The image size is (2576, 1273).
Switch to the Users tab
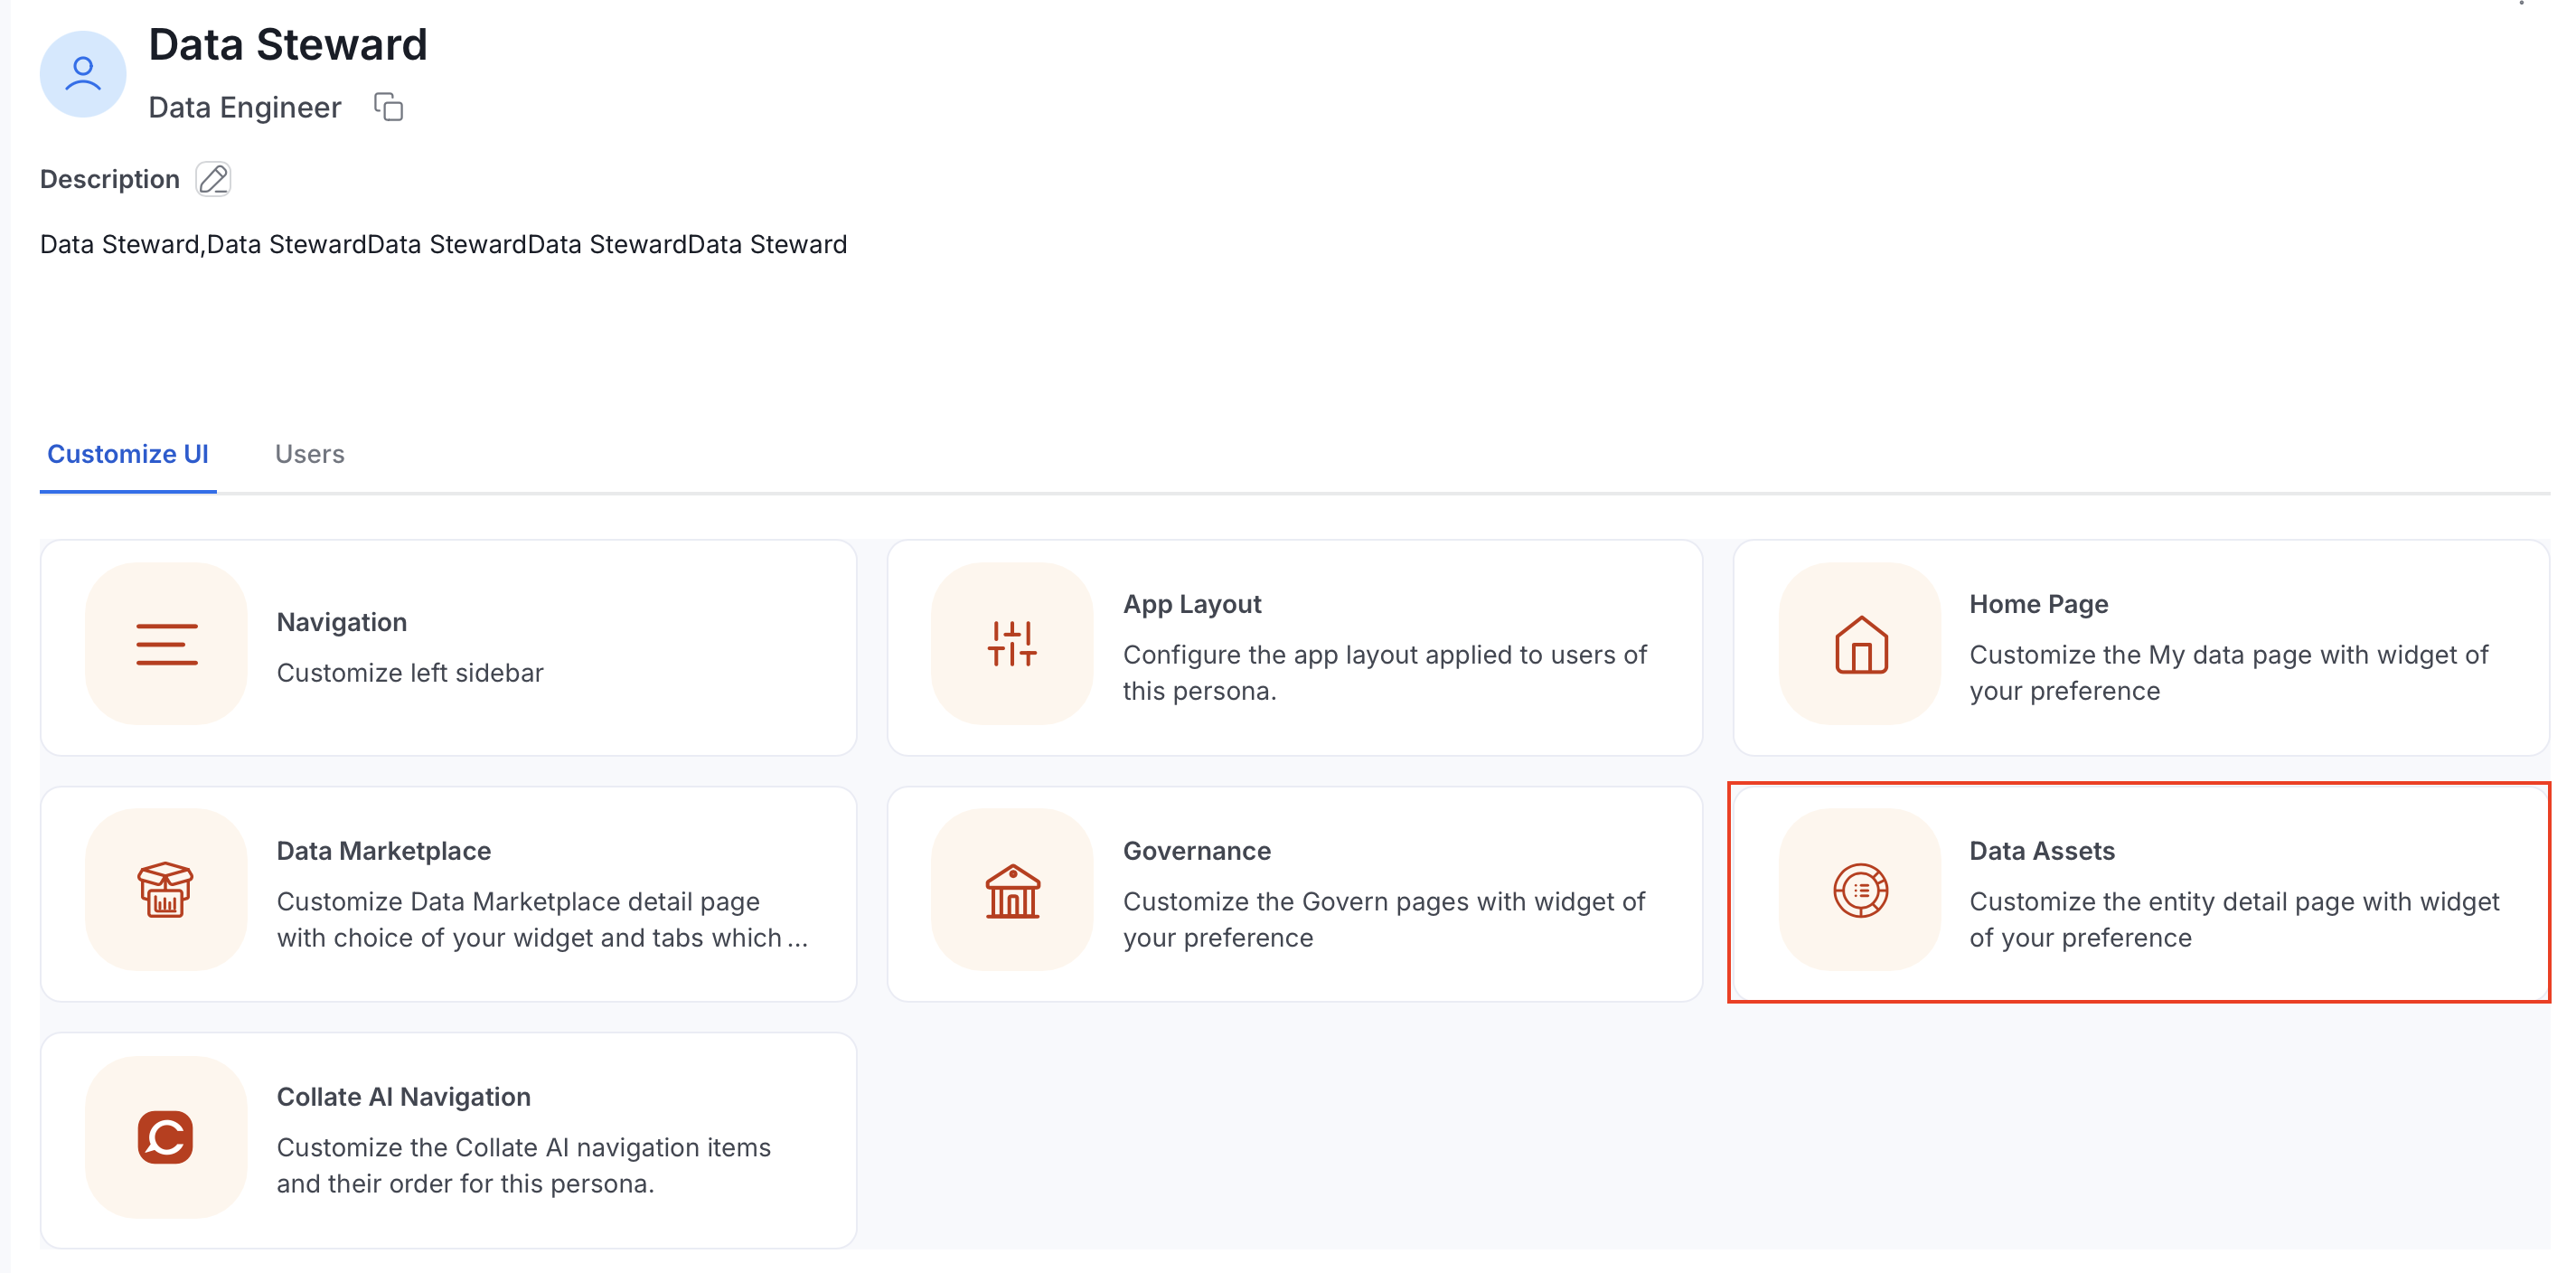point(310,454)
